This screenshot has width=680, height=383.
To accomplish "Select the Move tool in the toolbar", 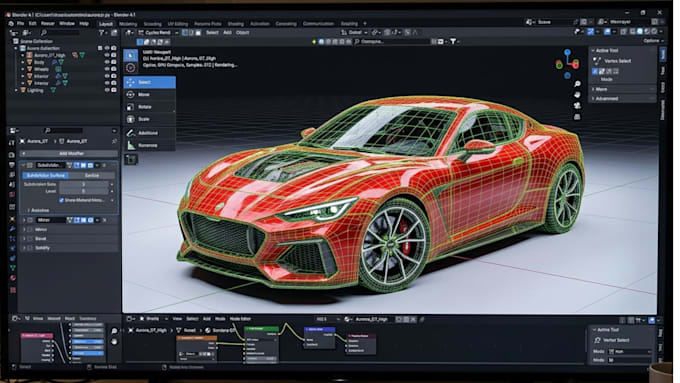I will 149,94.
